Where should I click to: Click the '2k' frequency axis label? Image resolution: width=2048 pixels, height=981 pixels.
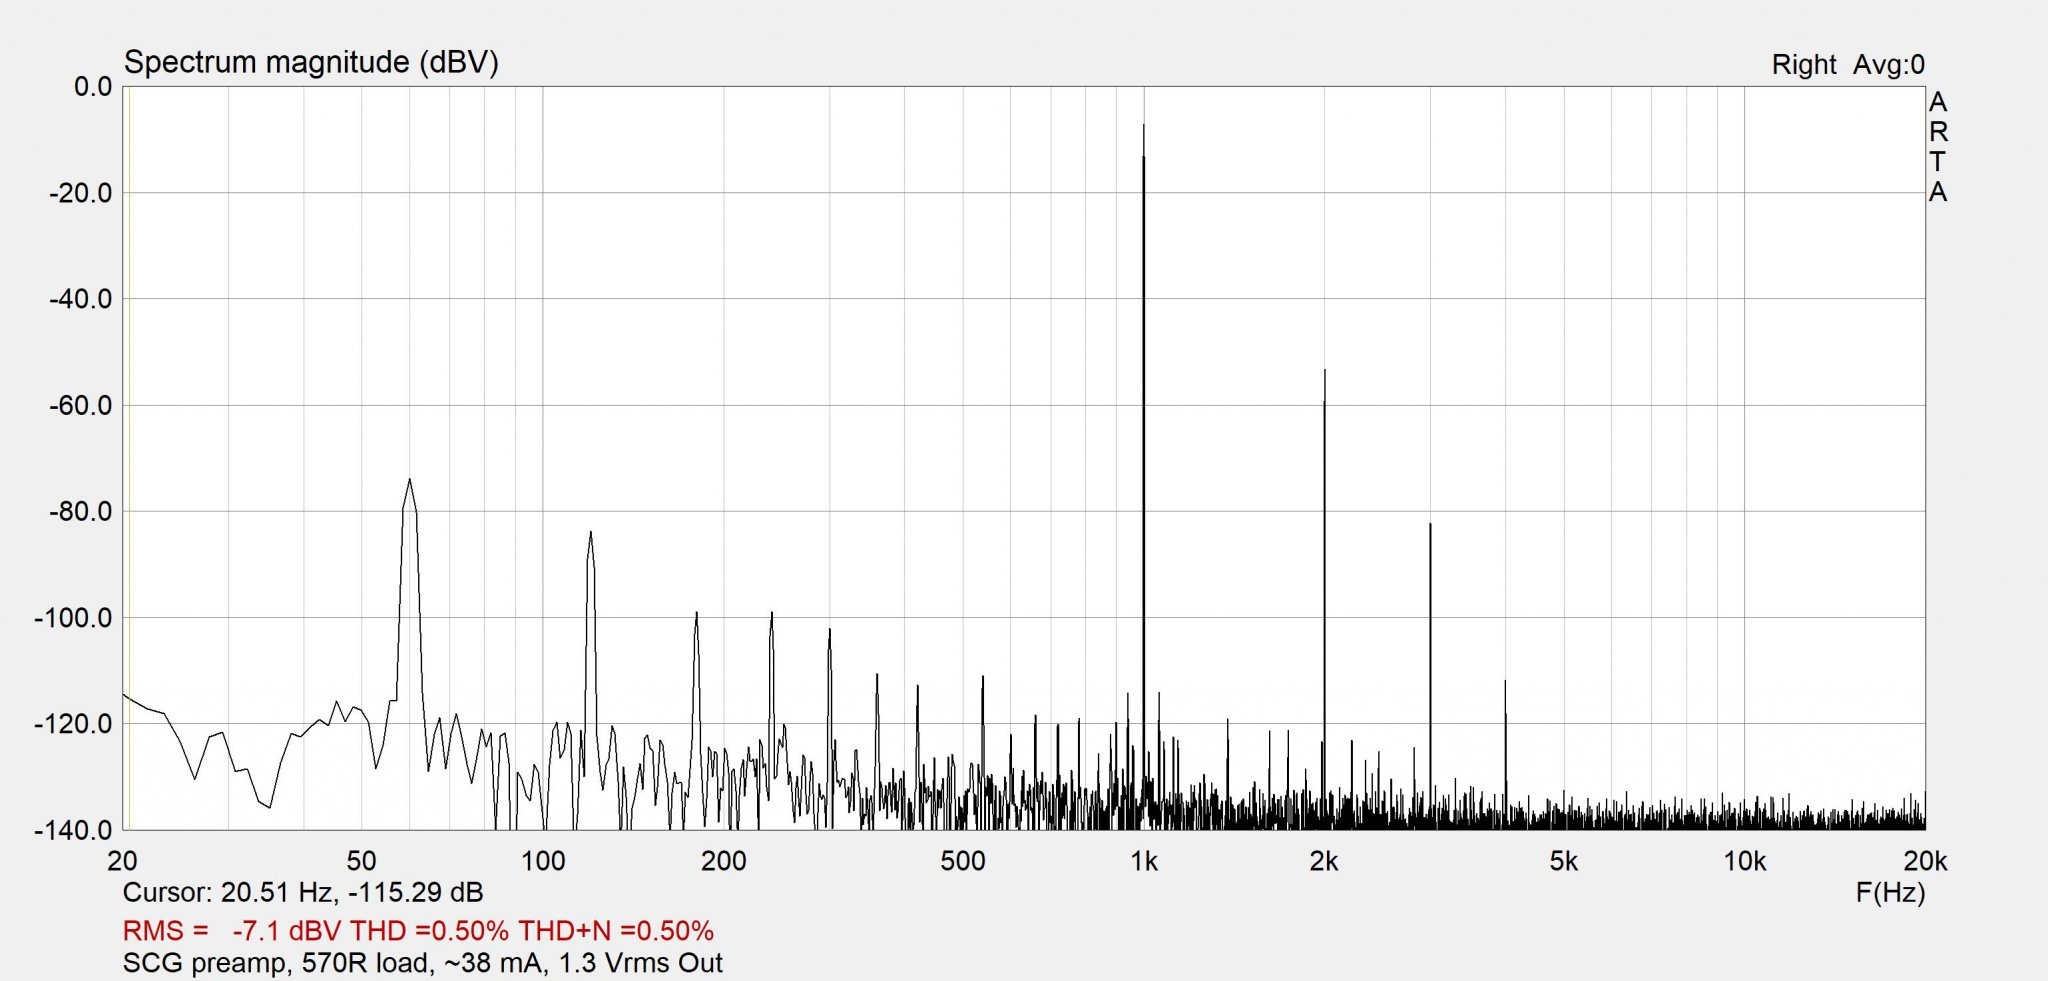(x=1324, y=861)
